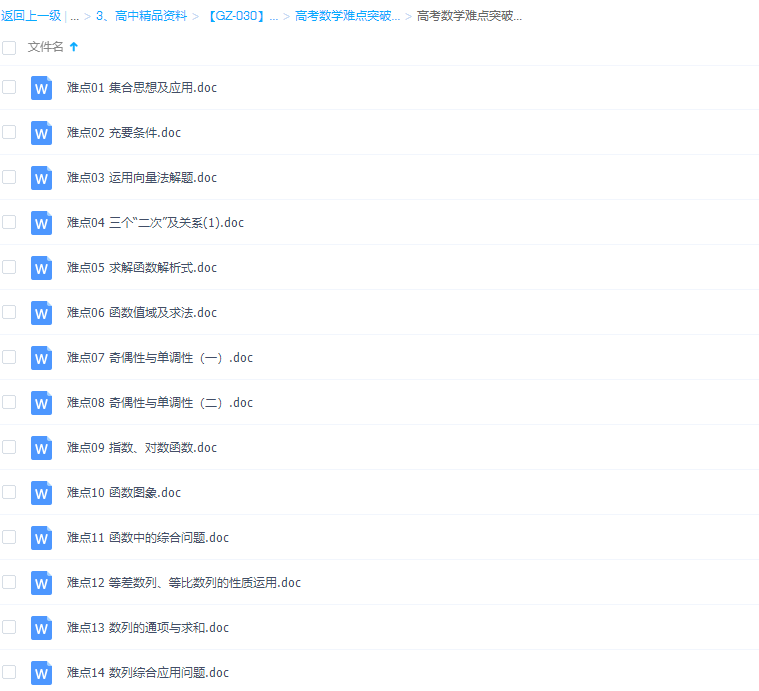Screen dimensions: 759x691
Task: Click the Word icon for 难点11 函数中的综合问题.doc
Action: (x=41, y=538)
